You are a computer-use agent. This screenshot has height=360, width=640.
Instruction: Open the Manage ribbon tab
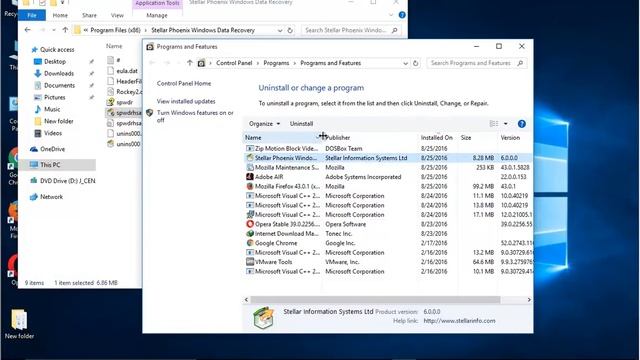pyautogui.click(x=157, y=15)
